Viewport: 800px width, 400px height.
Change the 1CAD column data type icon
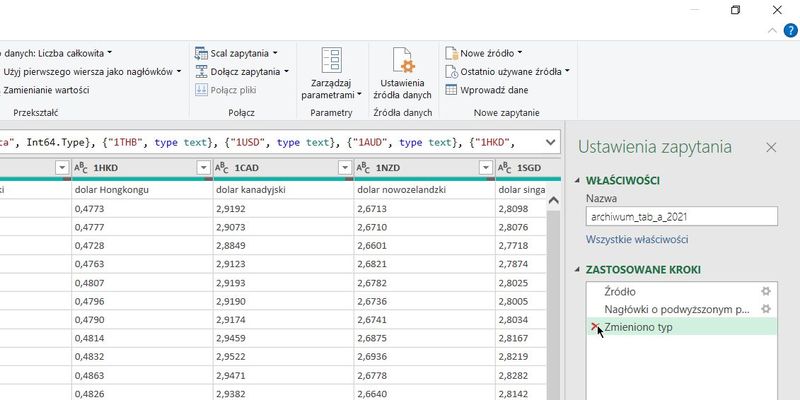pyautogui.click(x=223, y=167)
